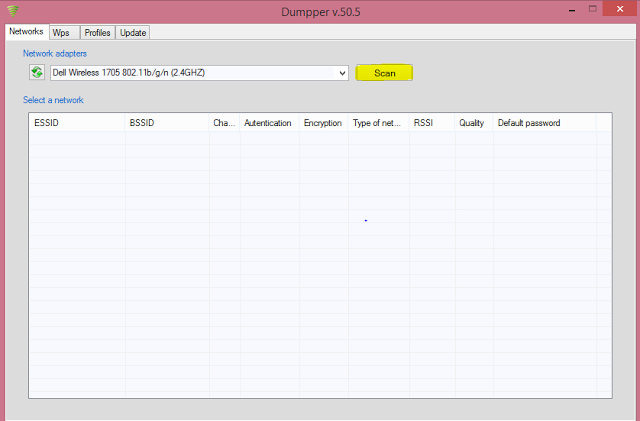Image resolution: width=640 pixels, height=421 pixels.
Task: Click the Autentication column header
Action: point(269,123)
